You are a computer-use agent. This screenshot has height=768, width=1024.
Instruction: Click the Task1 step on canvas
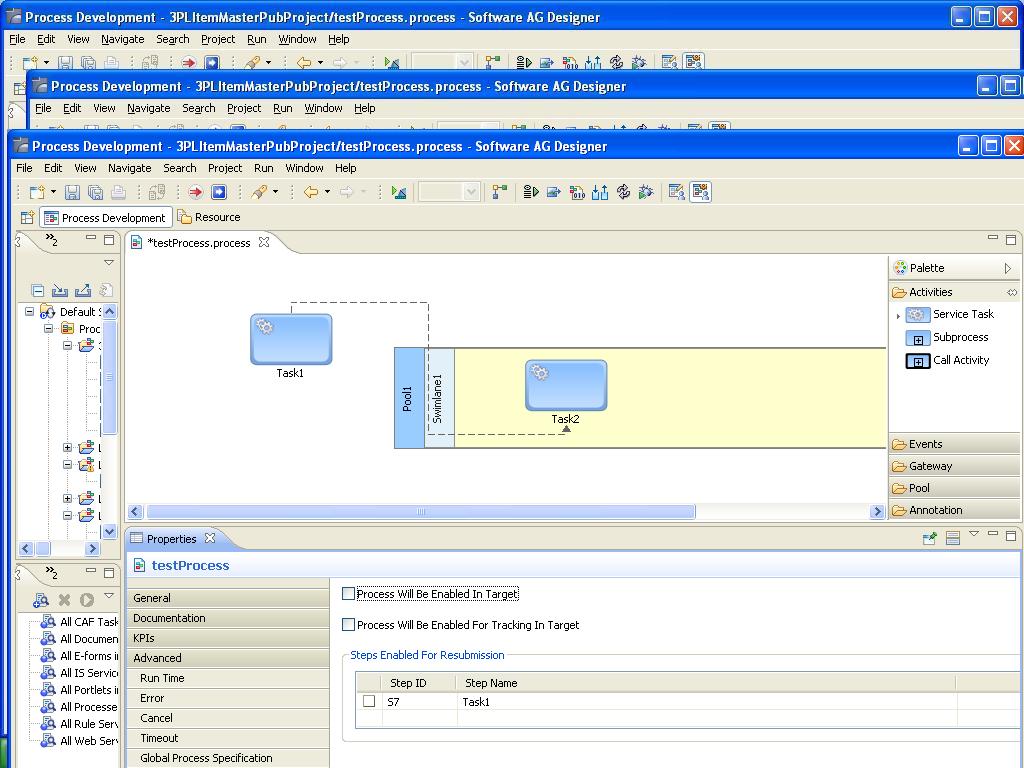[x=291, y=339]
